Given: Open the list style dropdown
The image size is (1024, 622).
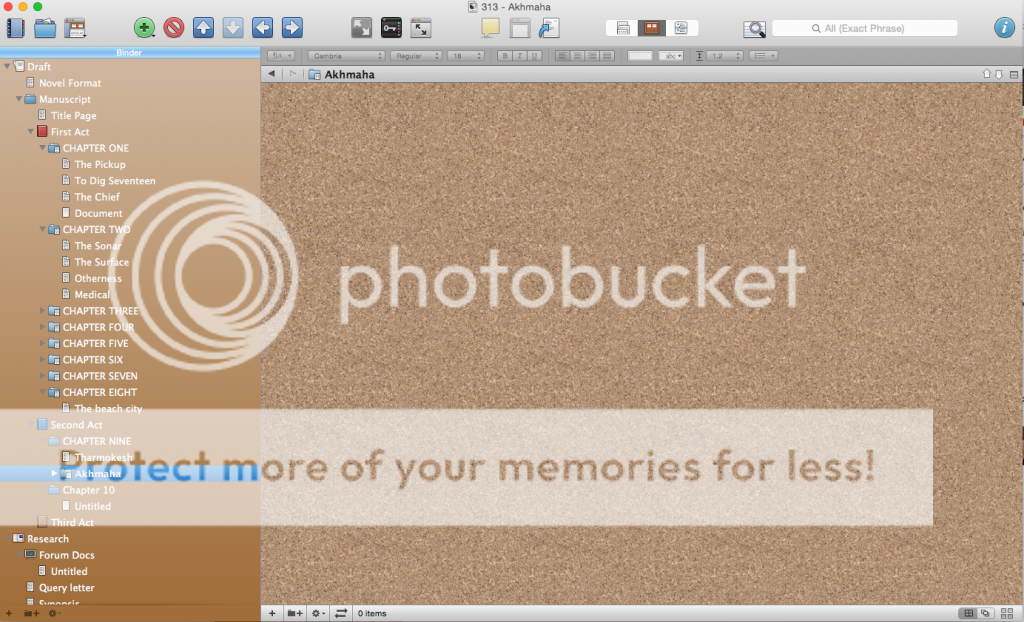Looking at the screenshot, I should 763,56.
